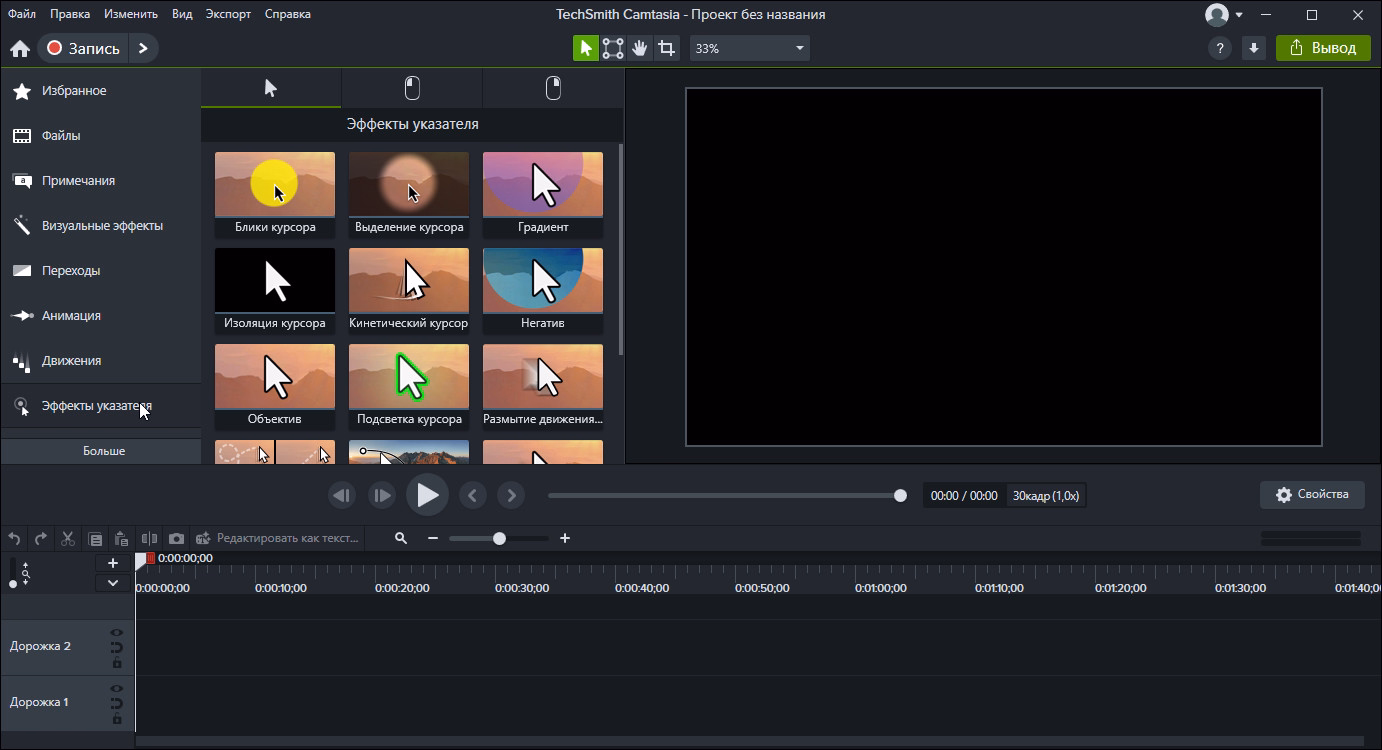Toggle visibility eye on Дорожка 1

click(117, 689)
